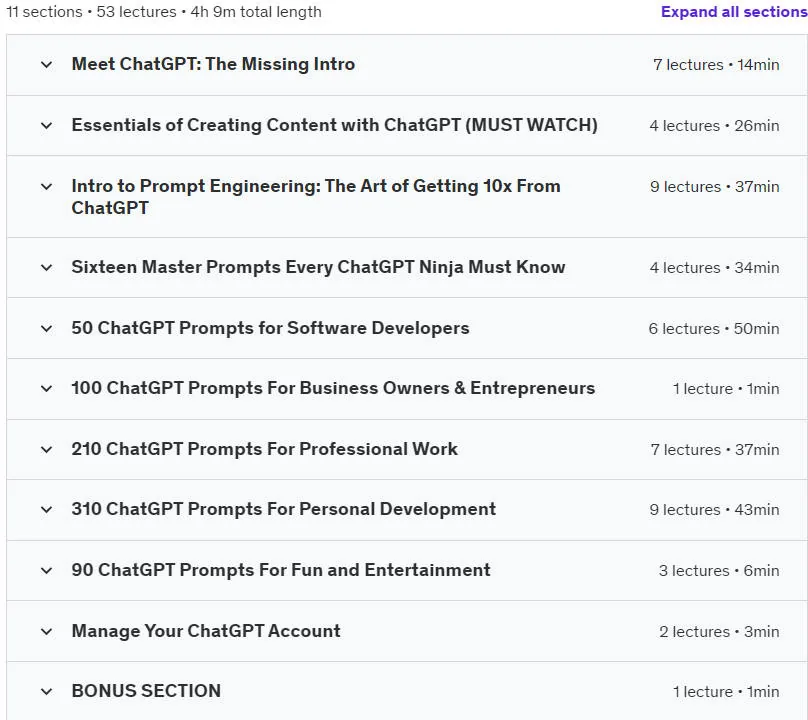Select 210 ChatGPT Prompts For Professional Work title
The width and height of the screenshot is (808, 720).
pos(264,449)
